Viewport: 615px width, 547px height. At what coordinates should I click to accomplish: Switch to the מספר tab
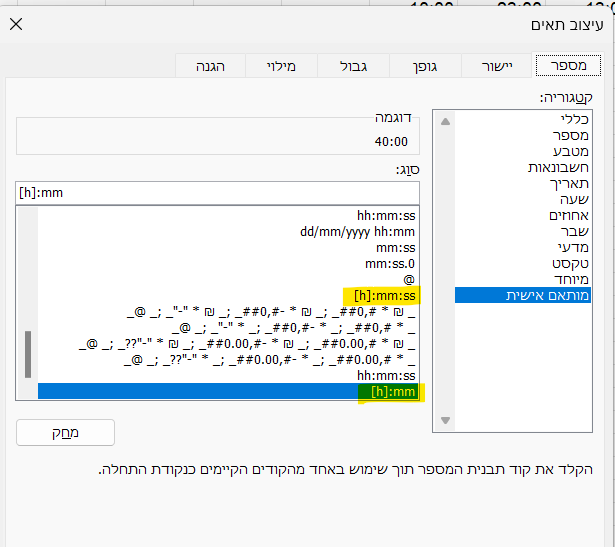(x=568, y=65)
